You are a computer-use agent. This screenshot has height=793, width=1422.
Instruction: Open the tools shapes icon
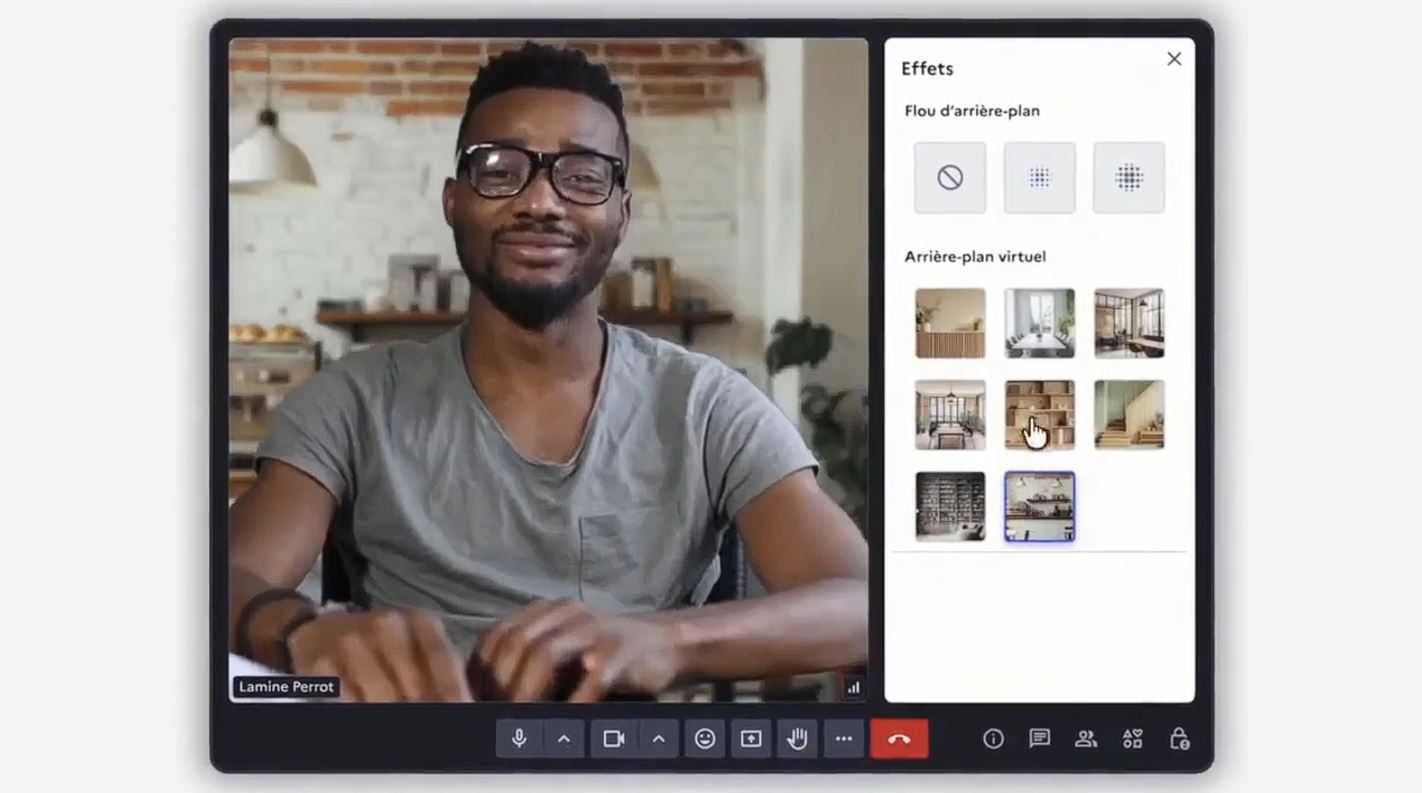tap(1132, 739)
